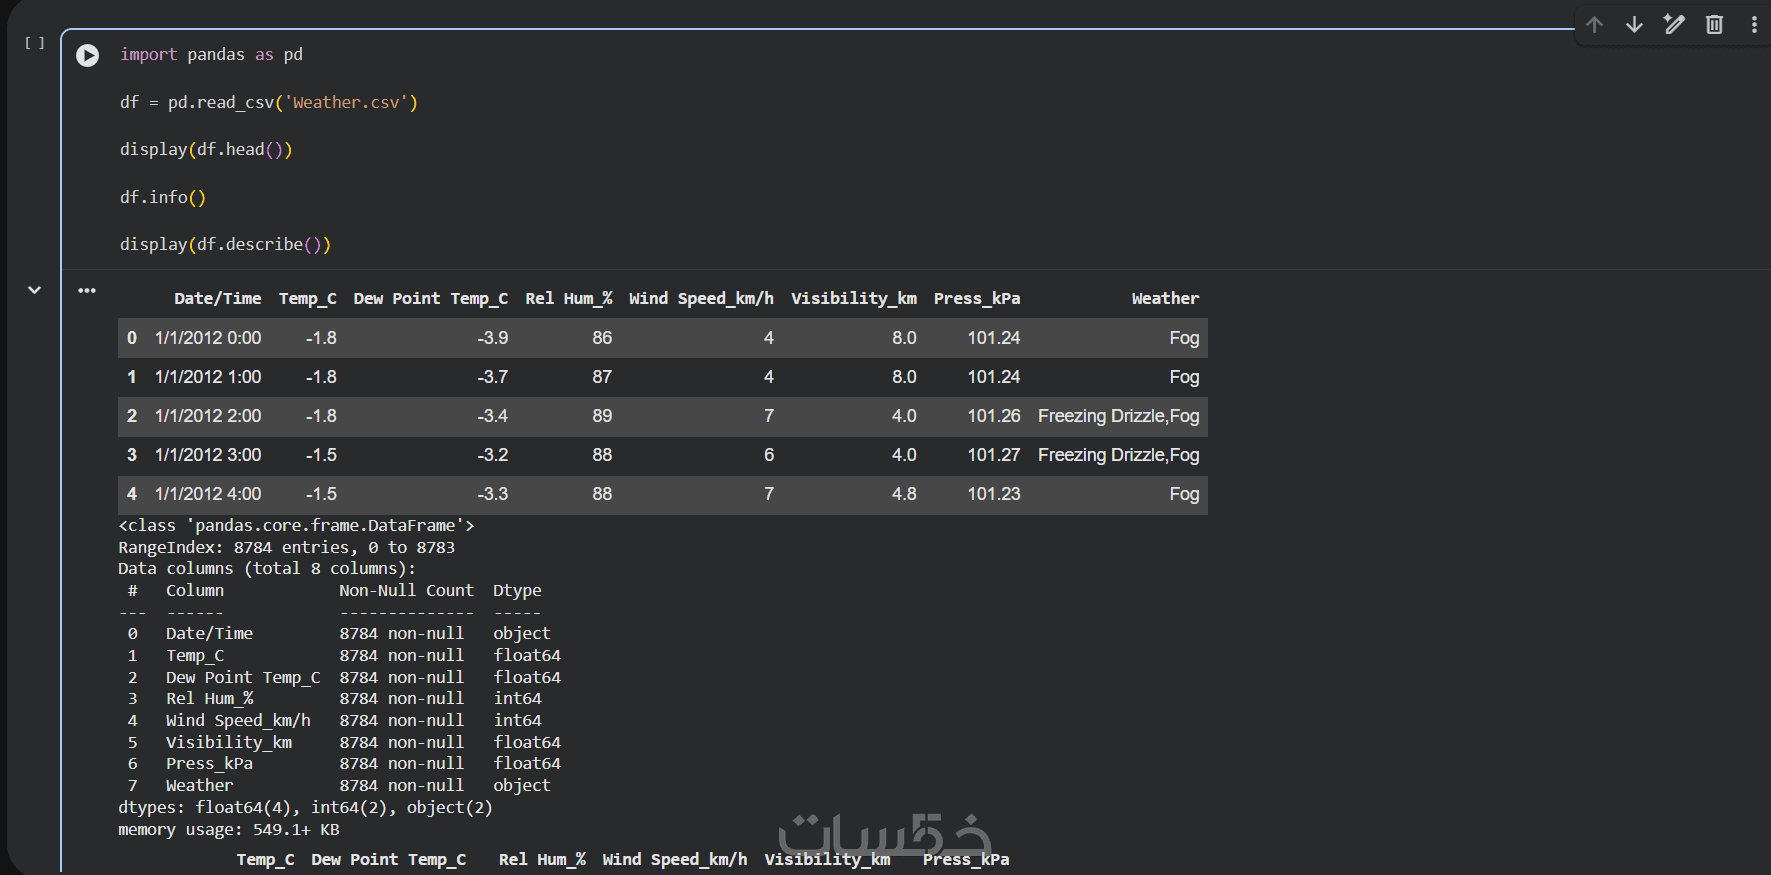Click the dew point value -3.4
The height and width of the screenshot is (875, 1771).
[x=492, y=416]
